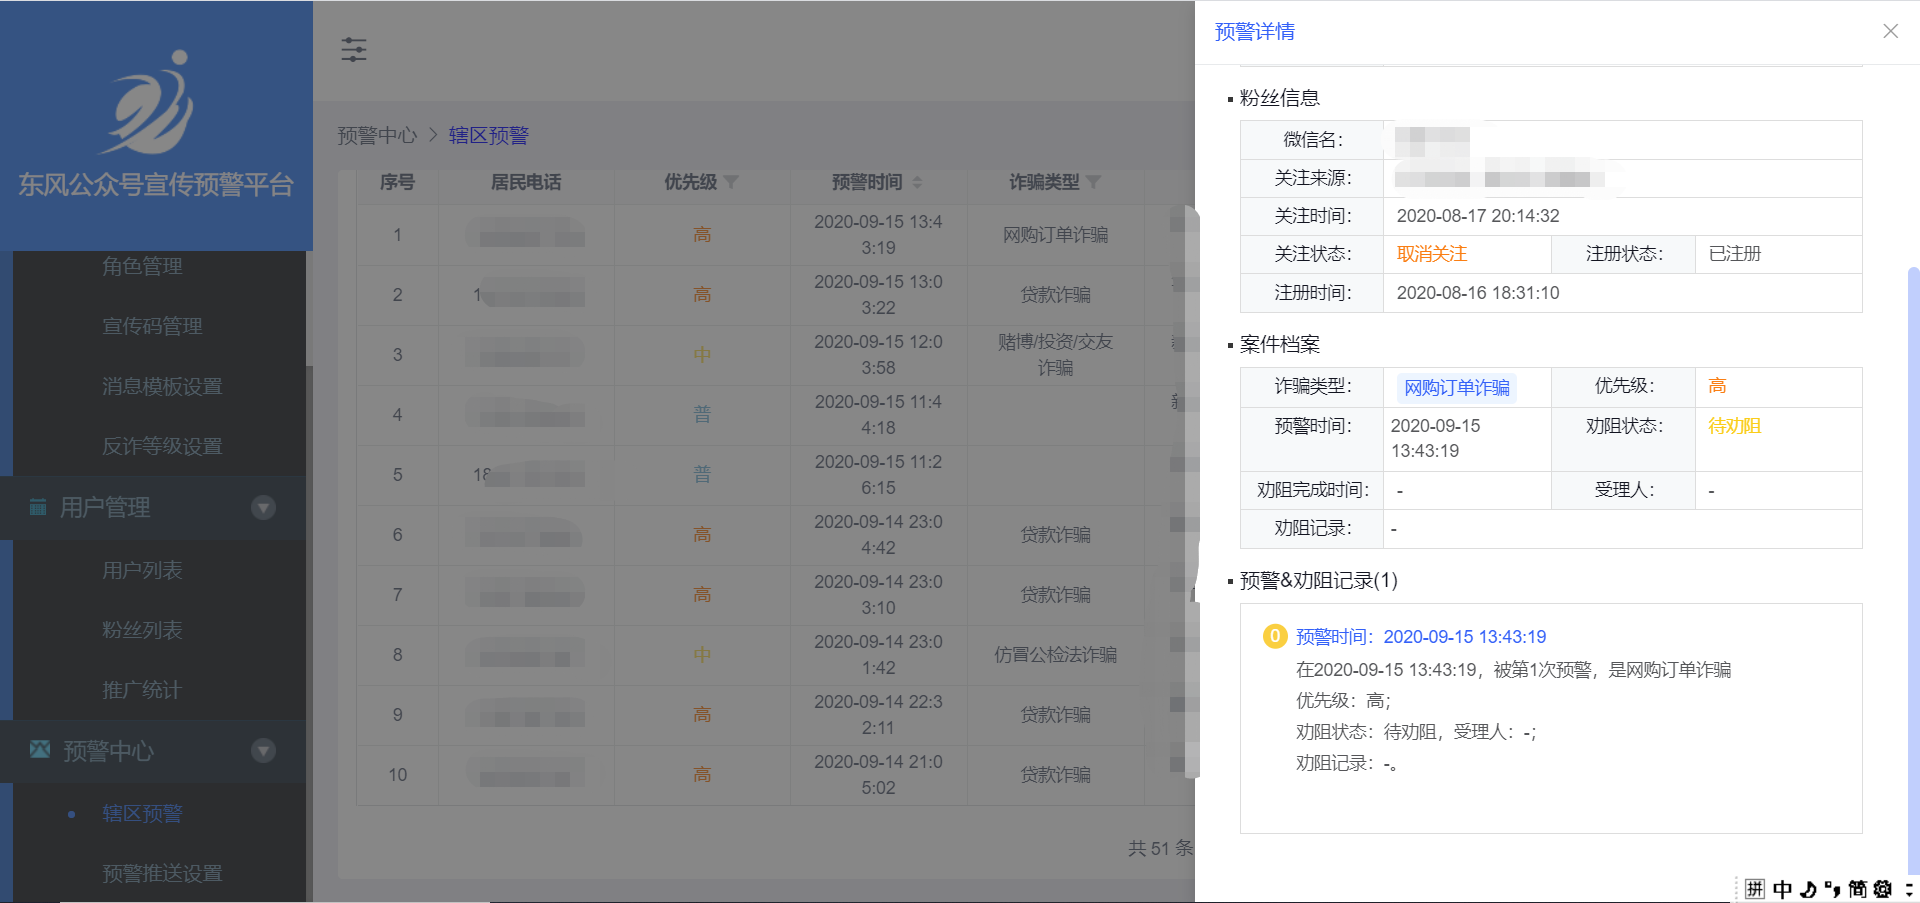The width and height of the screenshot is (1920, 903).
Task: Click 赌博/投资/交友诈骗 in row 3
Action: pyautogui.click(x=1055, y=355)
